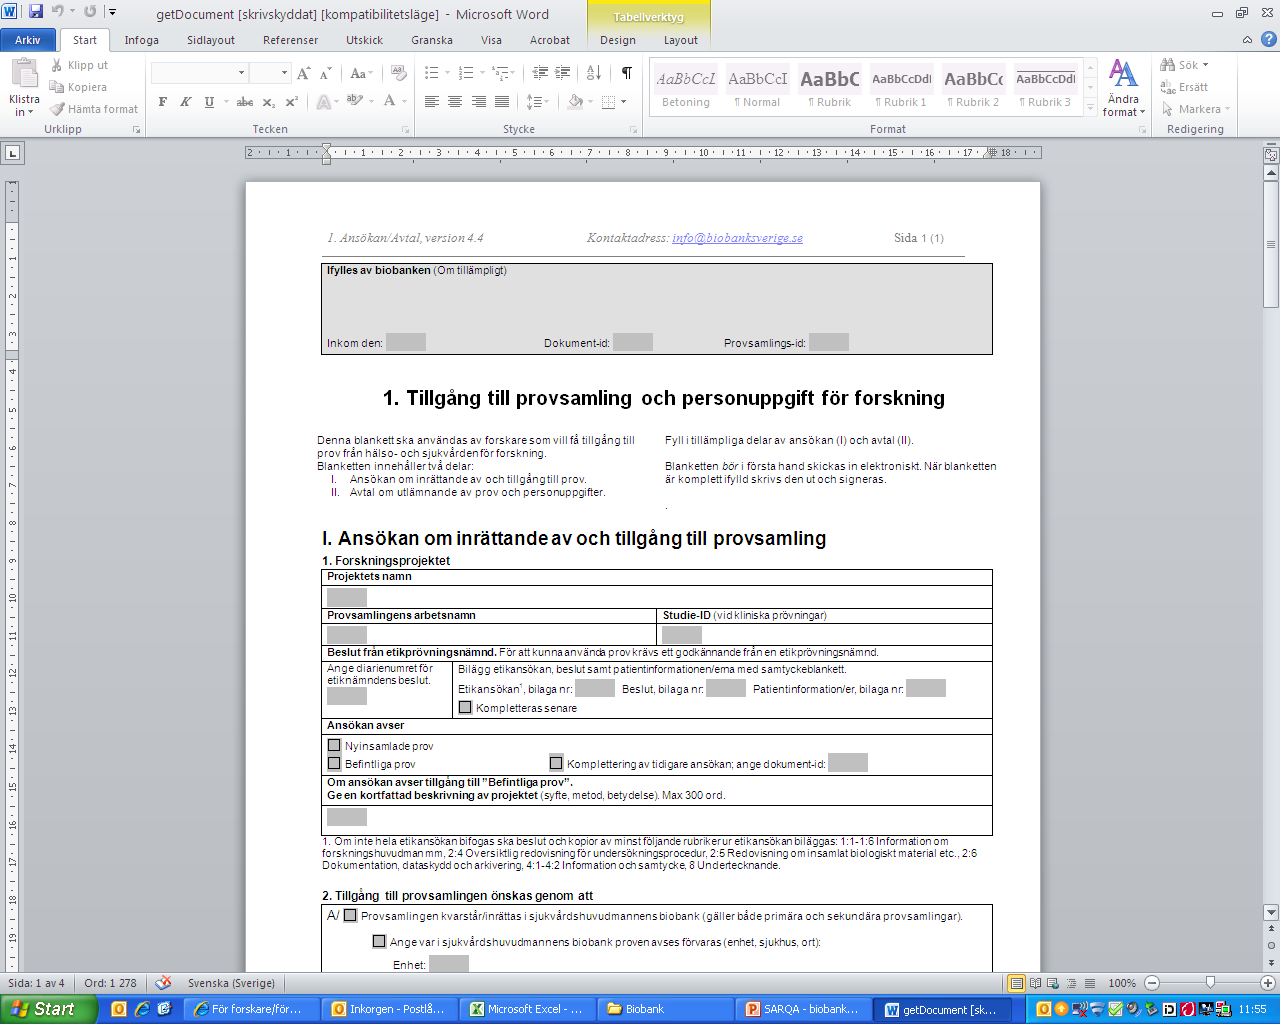Switch to the Infoga tab
The width and height of the screenshot is (1280, 1024).
pyautogui.click(x=142, y=40)
